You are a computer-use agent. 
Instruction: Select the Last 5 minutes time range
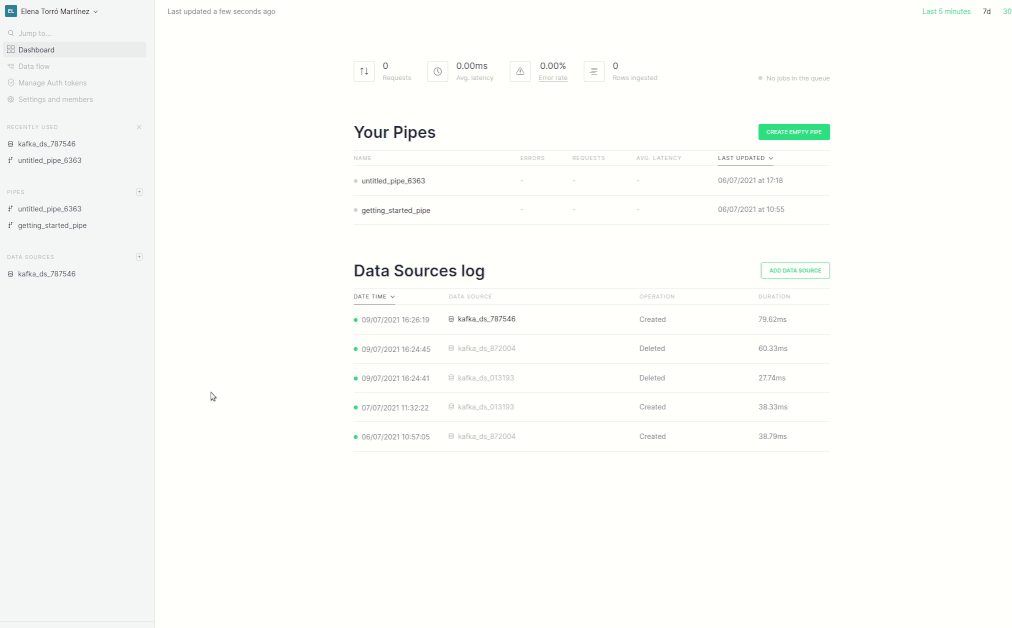pos(945,11)
